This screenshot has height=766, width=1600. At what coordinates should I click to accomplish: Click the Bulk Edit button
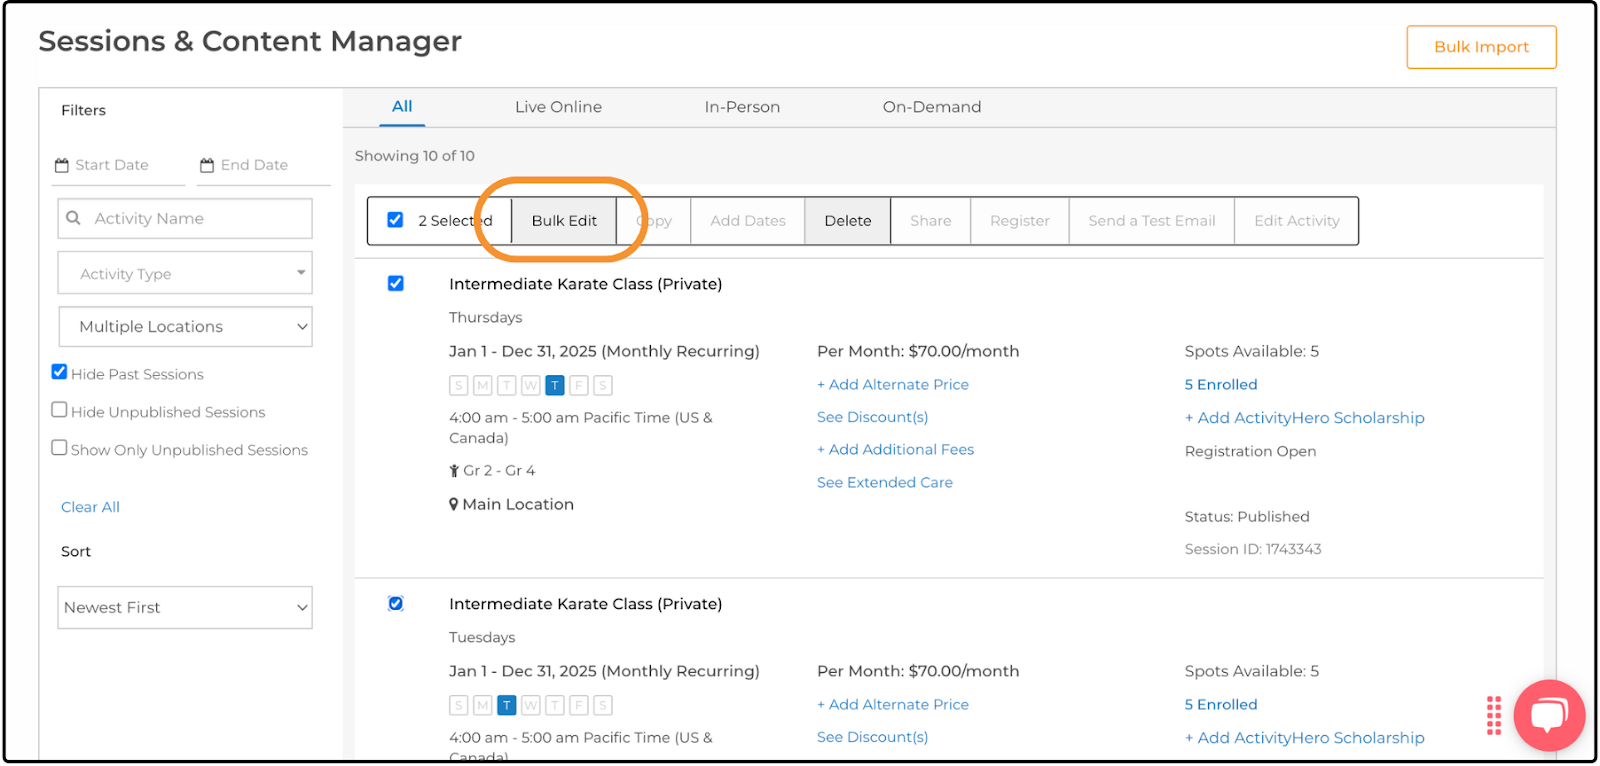click(x=564, y=221)
